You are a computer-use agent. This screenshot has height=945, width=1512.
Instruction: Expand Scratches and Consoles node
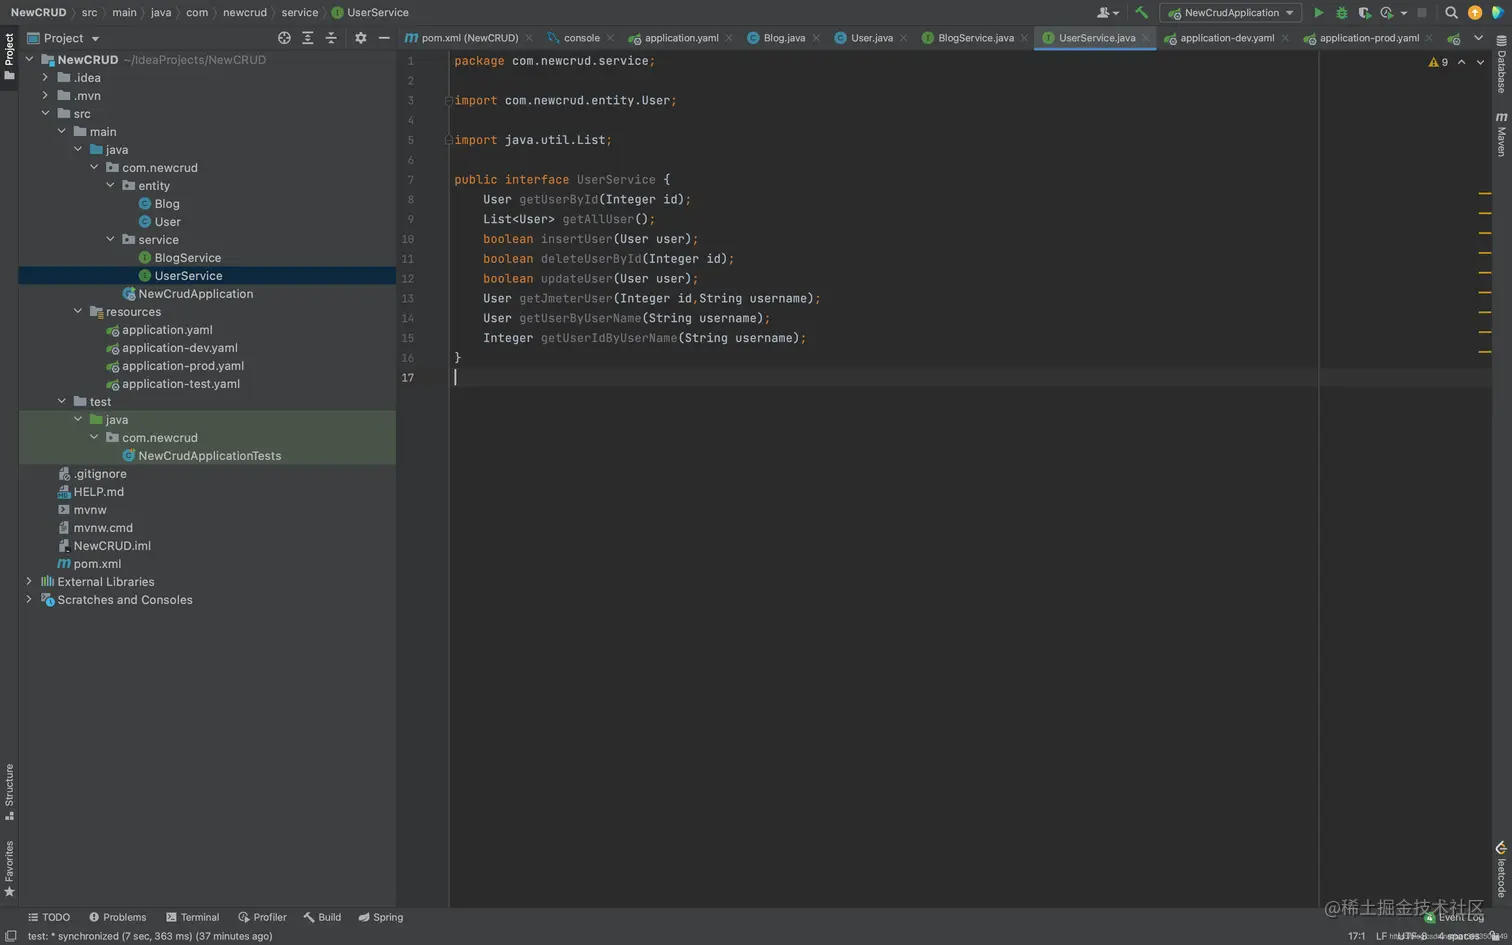29,600
